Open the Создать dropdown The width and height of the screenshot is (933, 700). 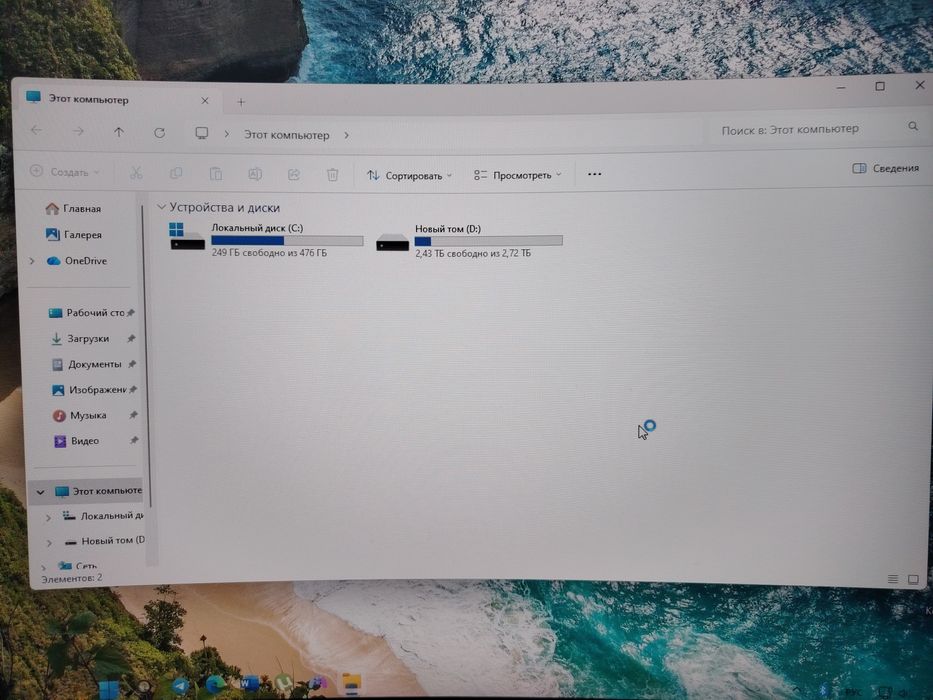(64, 172)
